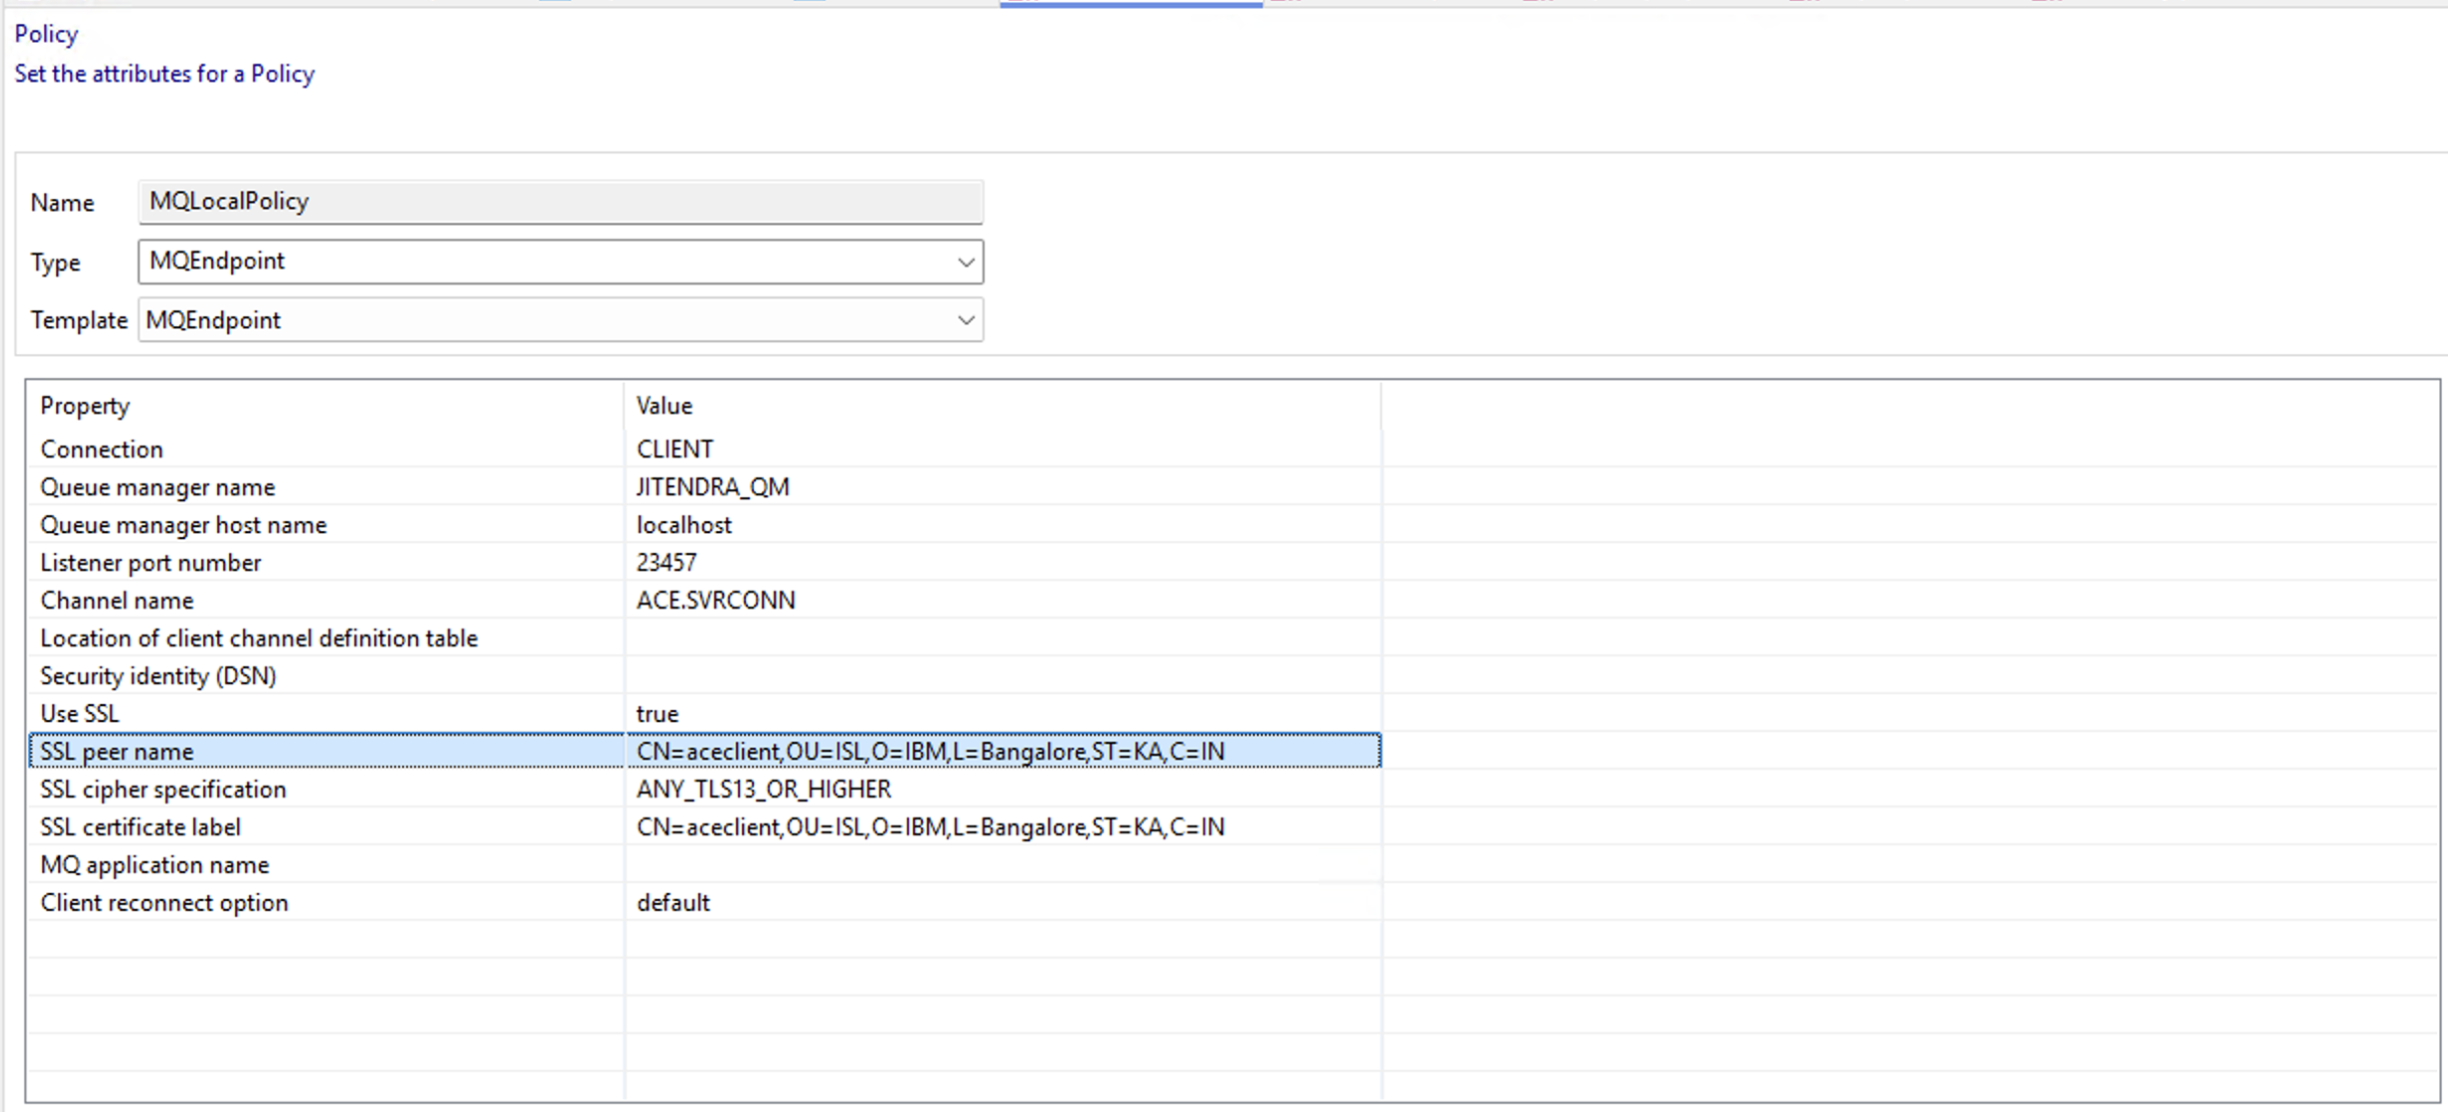Open the Type dropdown arrow
Screen dimensions: 2448x1112
click(x=965, y=262)
